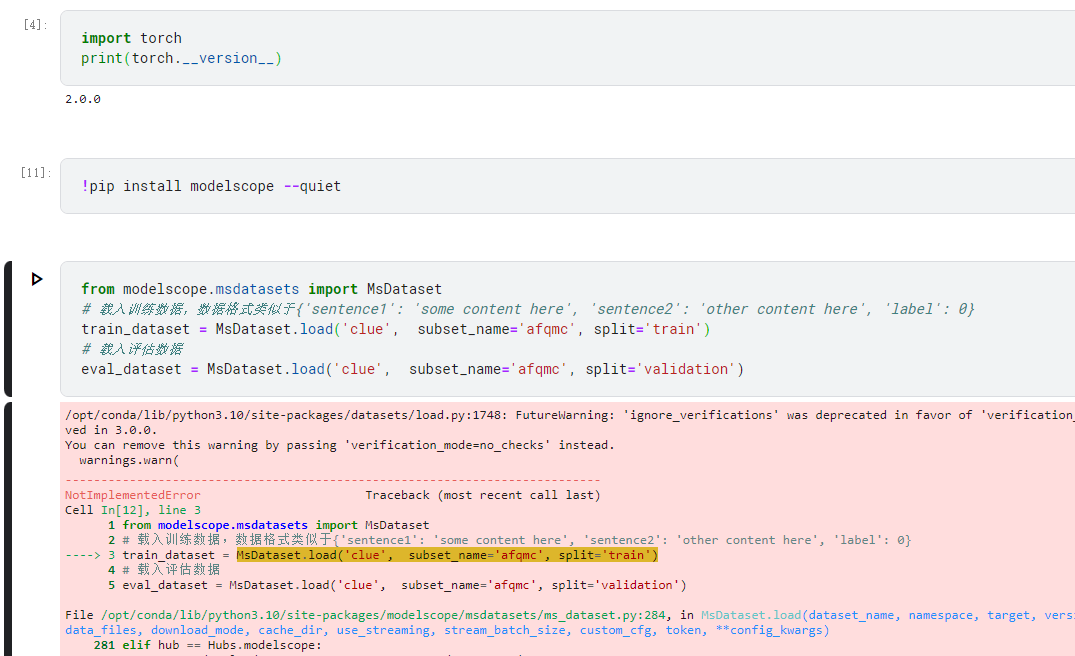Collapse the error output via left bar
The width and height of the screenshot is (1075, 656).
pos(8,528)
